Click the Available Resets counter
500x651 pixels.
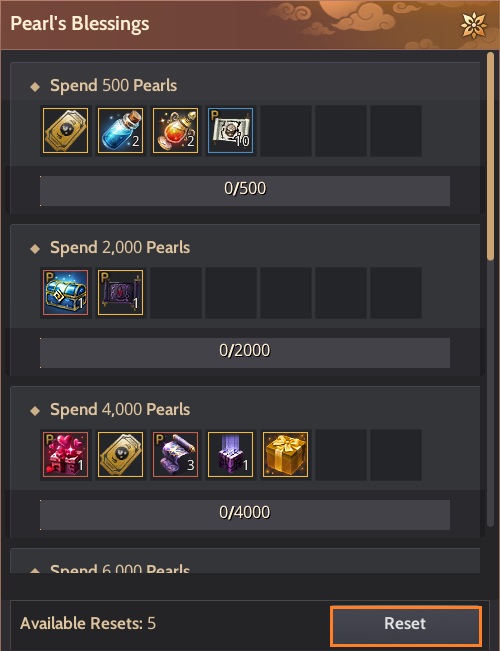[88, 623]
